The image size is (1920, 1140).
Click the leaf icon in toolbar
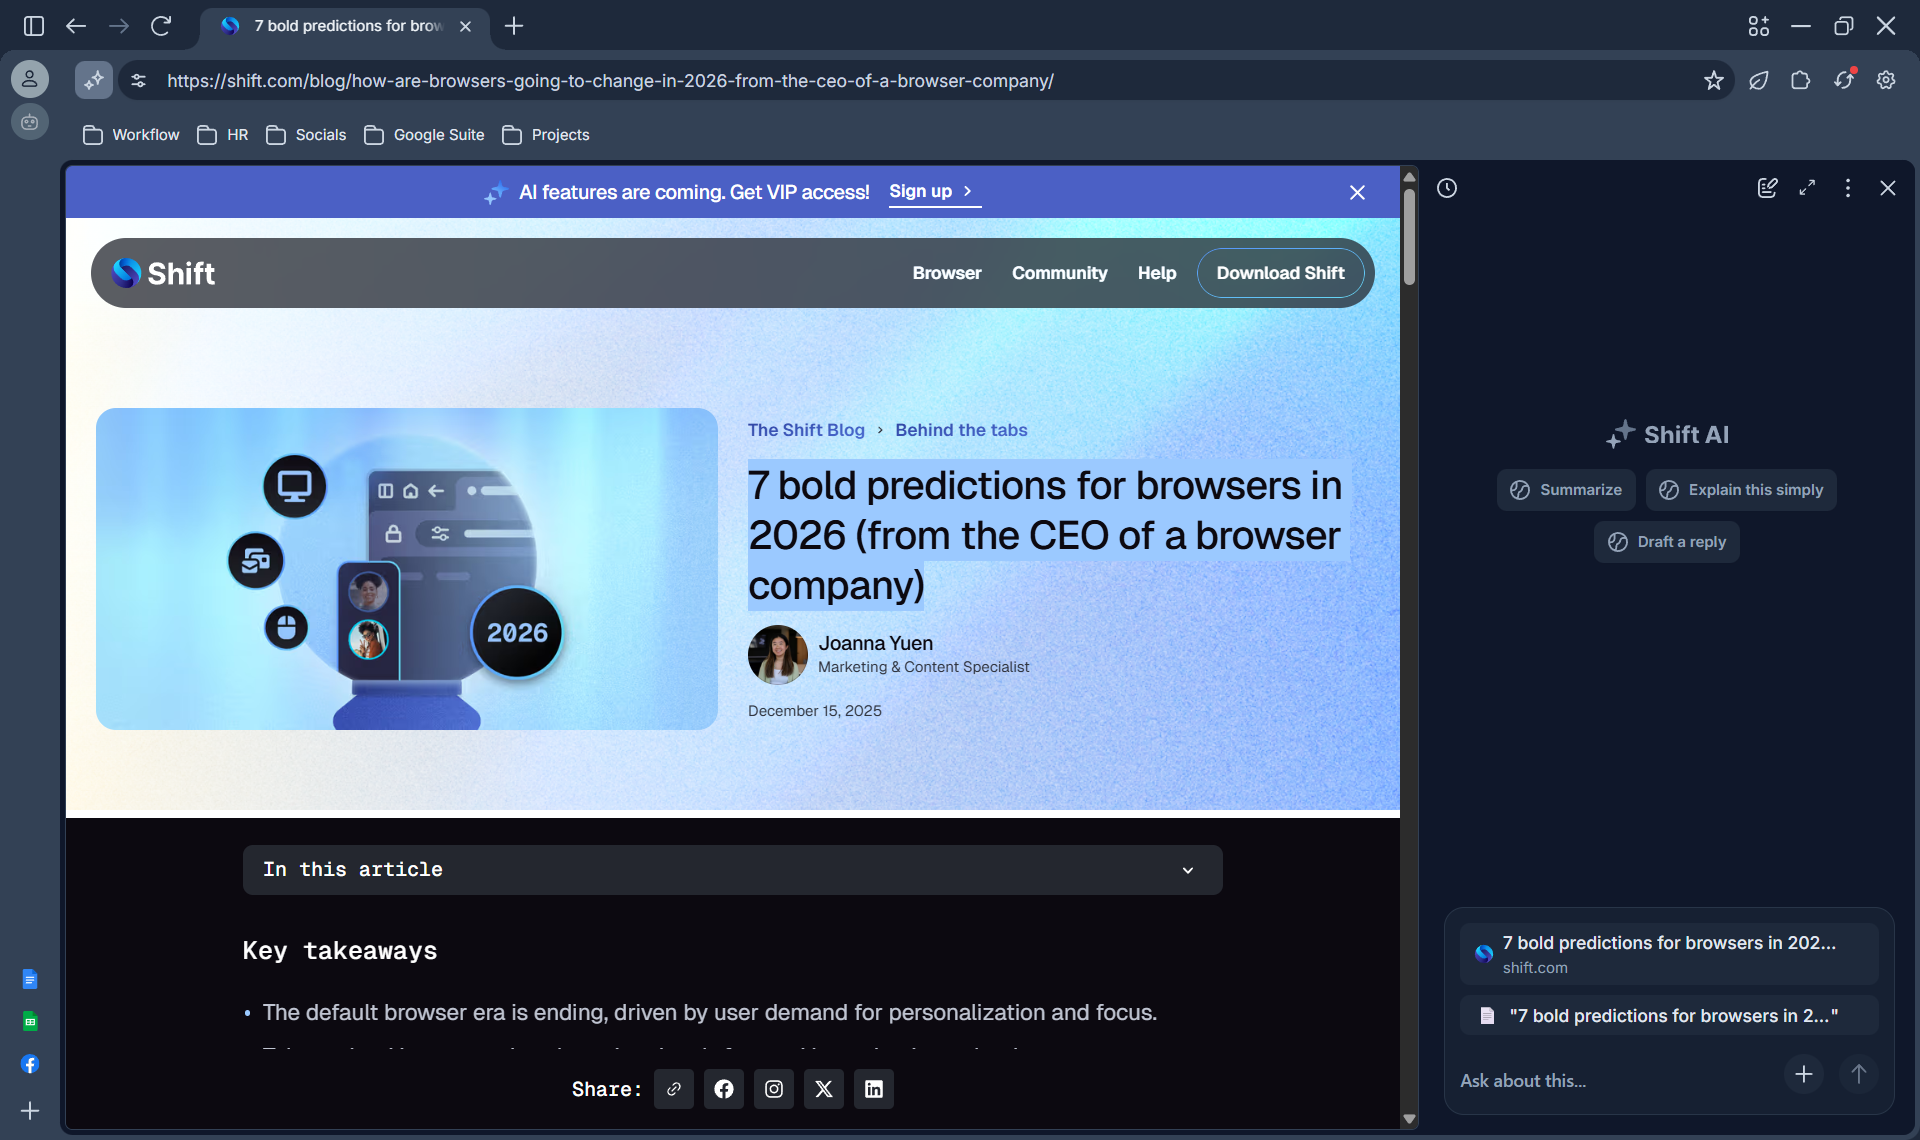pyautogui.click(x=1759, y=80)
